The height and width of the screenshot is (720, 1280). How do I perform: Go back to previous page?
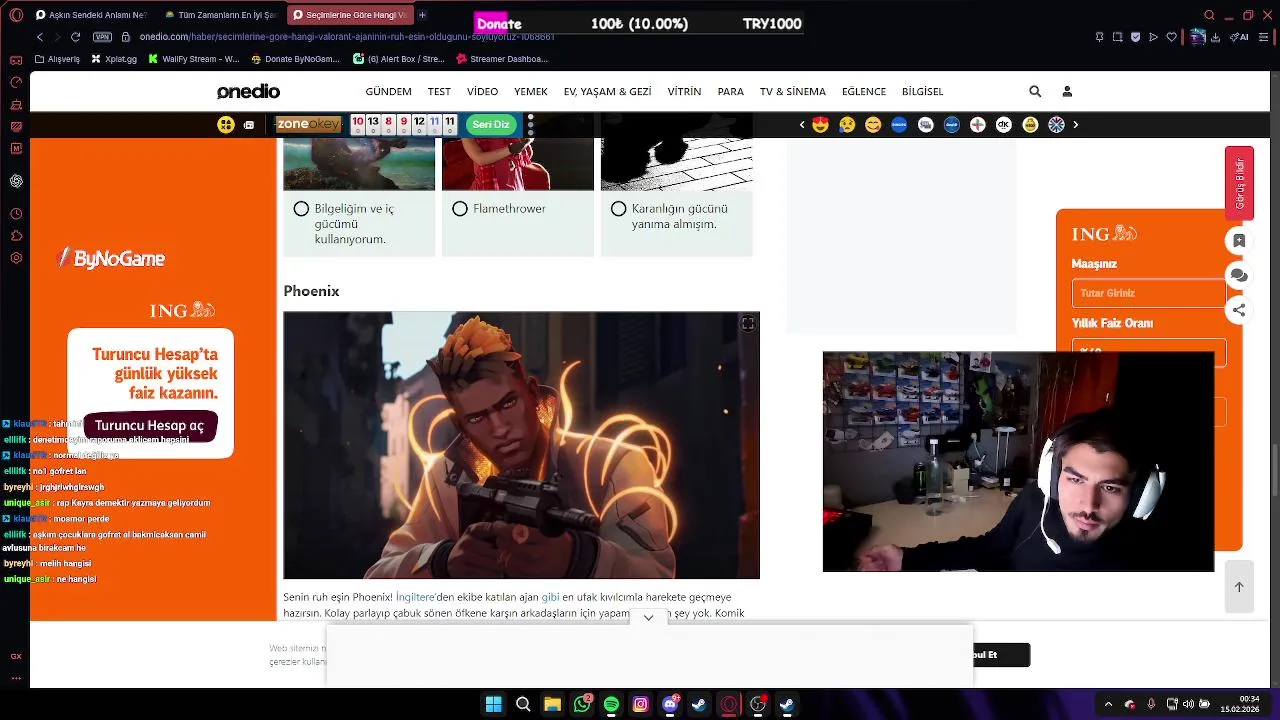(x=40, y=37)
